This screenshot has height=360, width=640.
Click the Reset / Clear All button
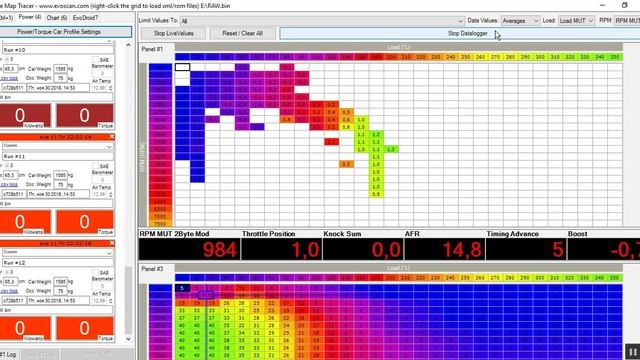pos(242,33)
